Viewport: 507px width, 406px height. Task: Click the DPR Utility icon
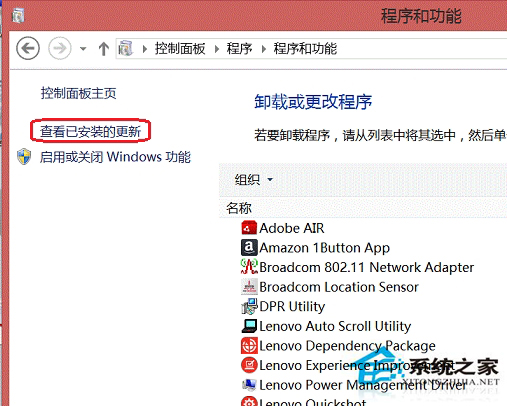pyautogui.click(x=249, y=306)
